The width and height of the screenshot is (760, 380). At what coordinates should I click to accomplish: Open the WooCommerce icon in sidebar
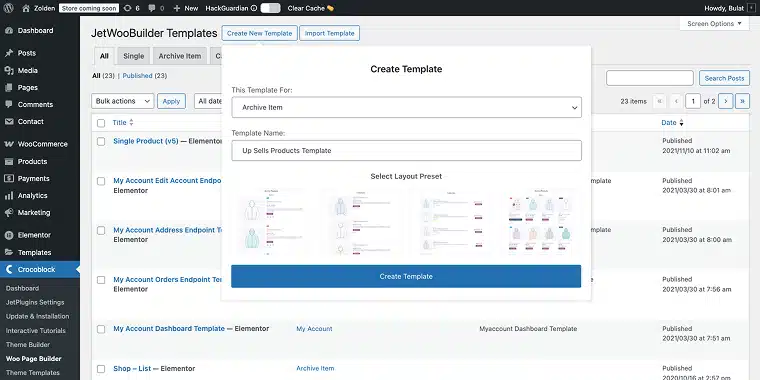click(9, 144)
